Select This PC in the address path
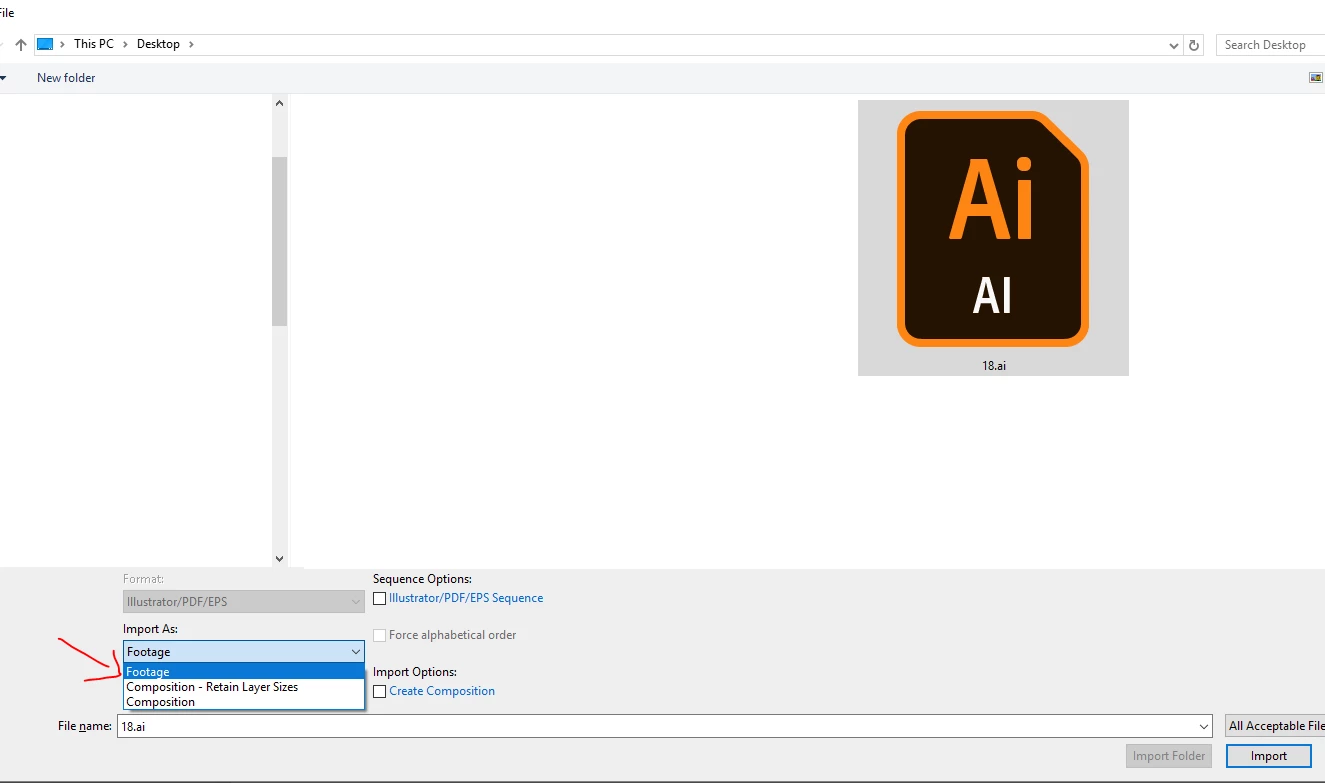The width and height of the screenshot is (1325, 783). pos(94,44)
